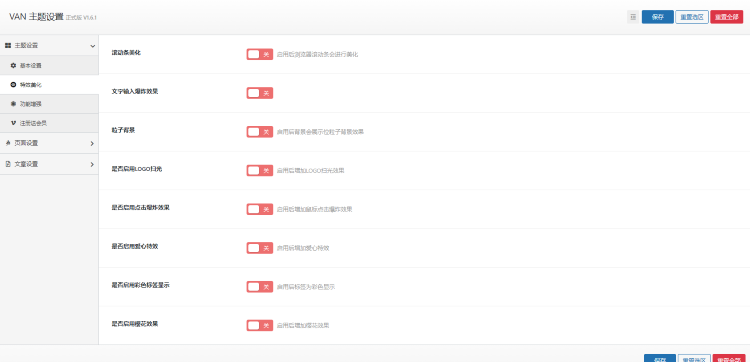This screenshot has height=362, width=750.
Task: Collapse the 主题设置 section chevron
Action: pos(92,46)
